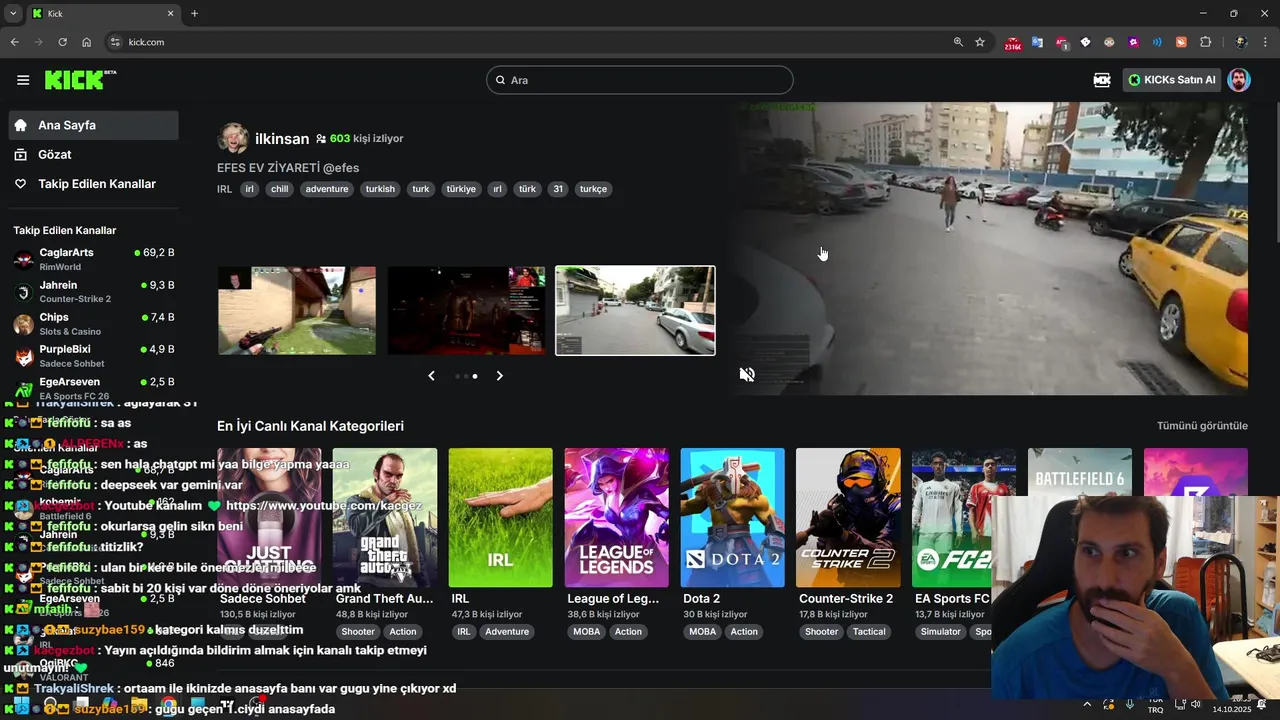The width and height of the screenshot is (1280, 720).
Task: Bookmark this page with star
Action: (980, 42)
